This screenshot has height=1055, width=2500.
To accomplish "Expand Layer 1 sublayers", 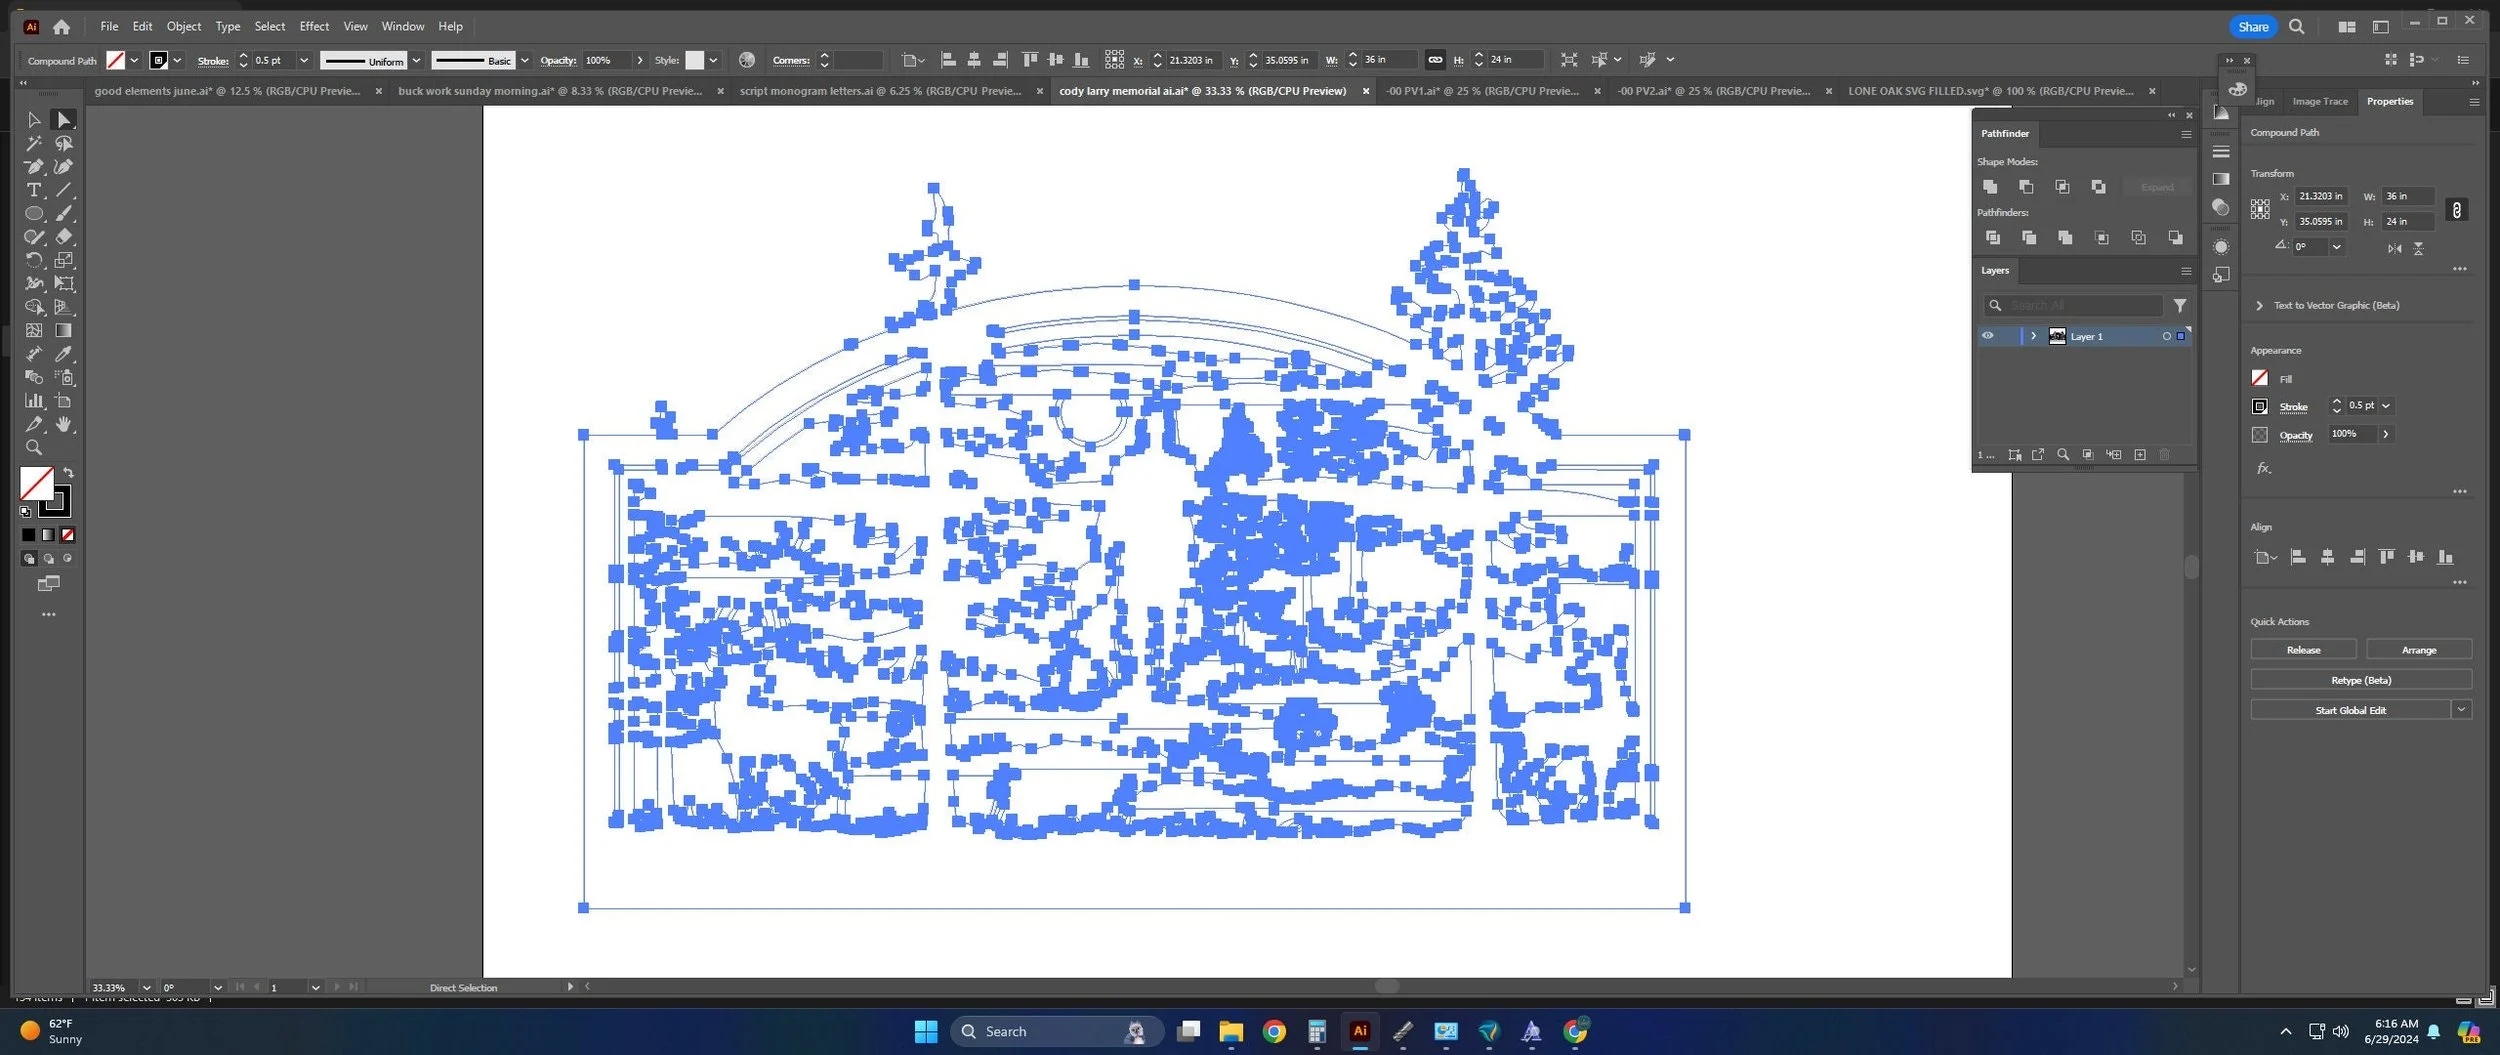I will [2033, 336].
